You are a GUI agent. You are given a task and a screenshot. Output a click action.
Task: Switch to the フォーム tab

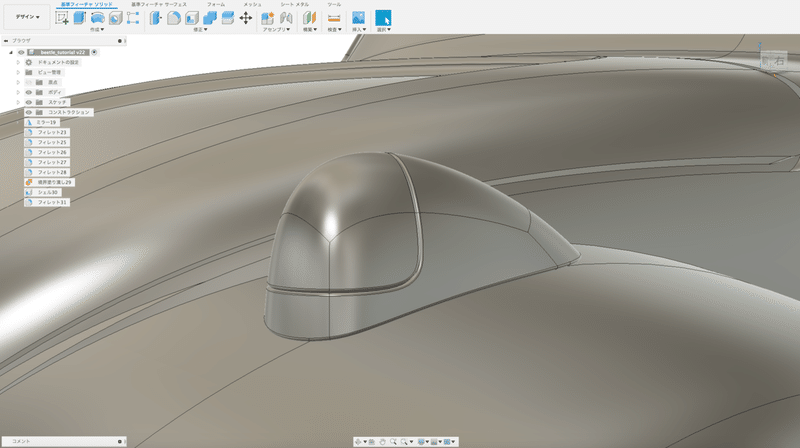click(216, 5)
